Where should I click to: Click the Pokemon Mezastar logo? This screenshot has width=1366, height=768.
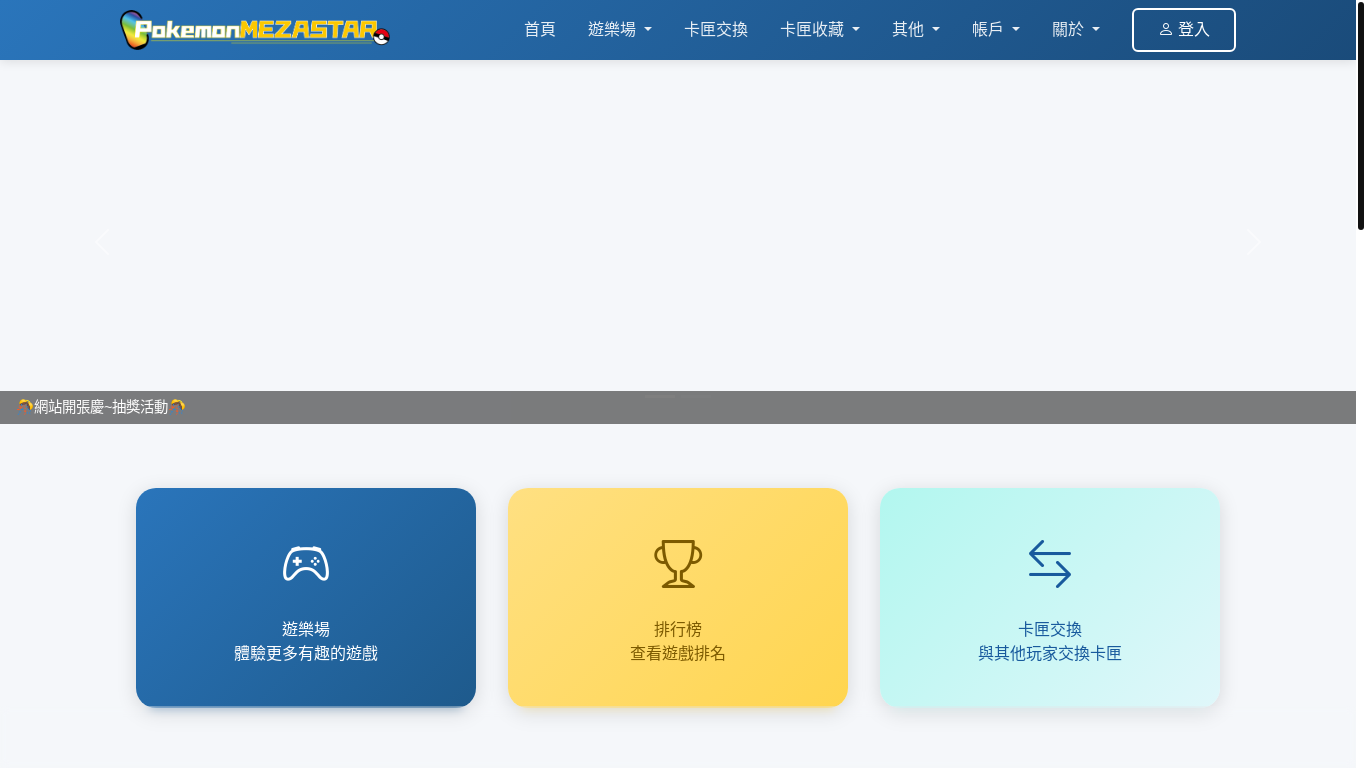255,30
